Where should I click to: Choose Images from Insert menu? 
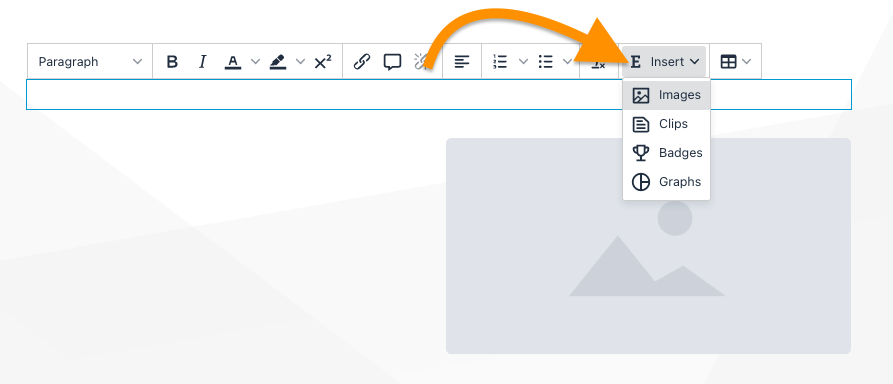pyautogui.click(x=666, y=95)
